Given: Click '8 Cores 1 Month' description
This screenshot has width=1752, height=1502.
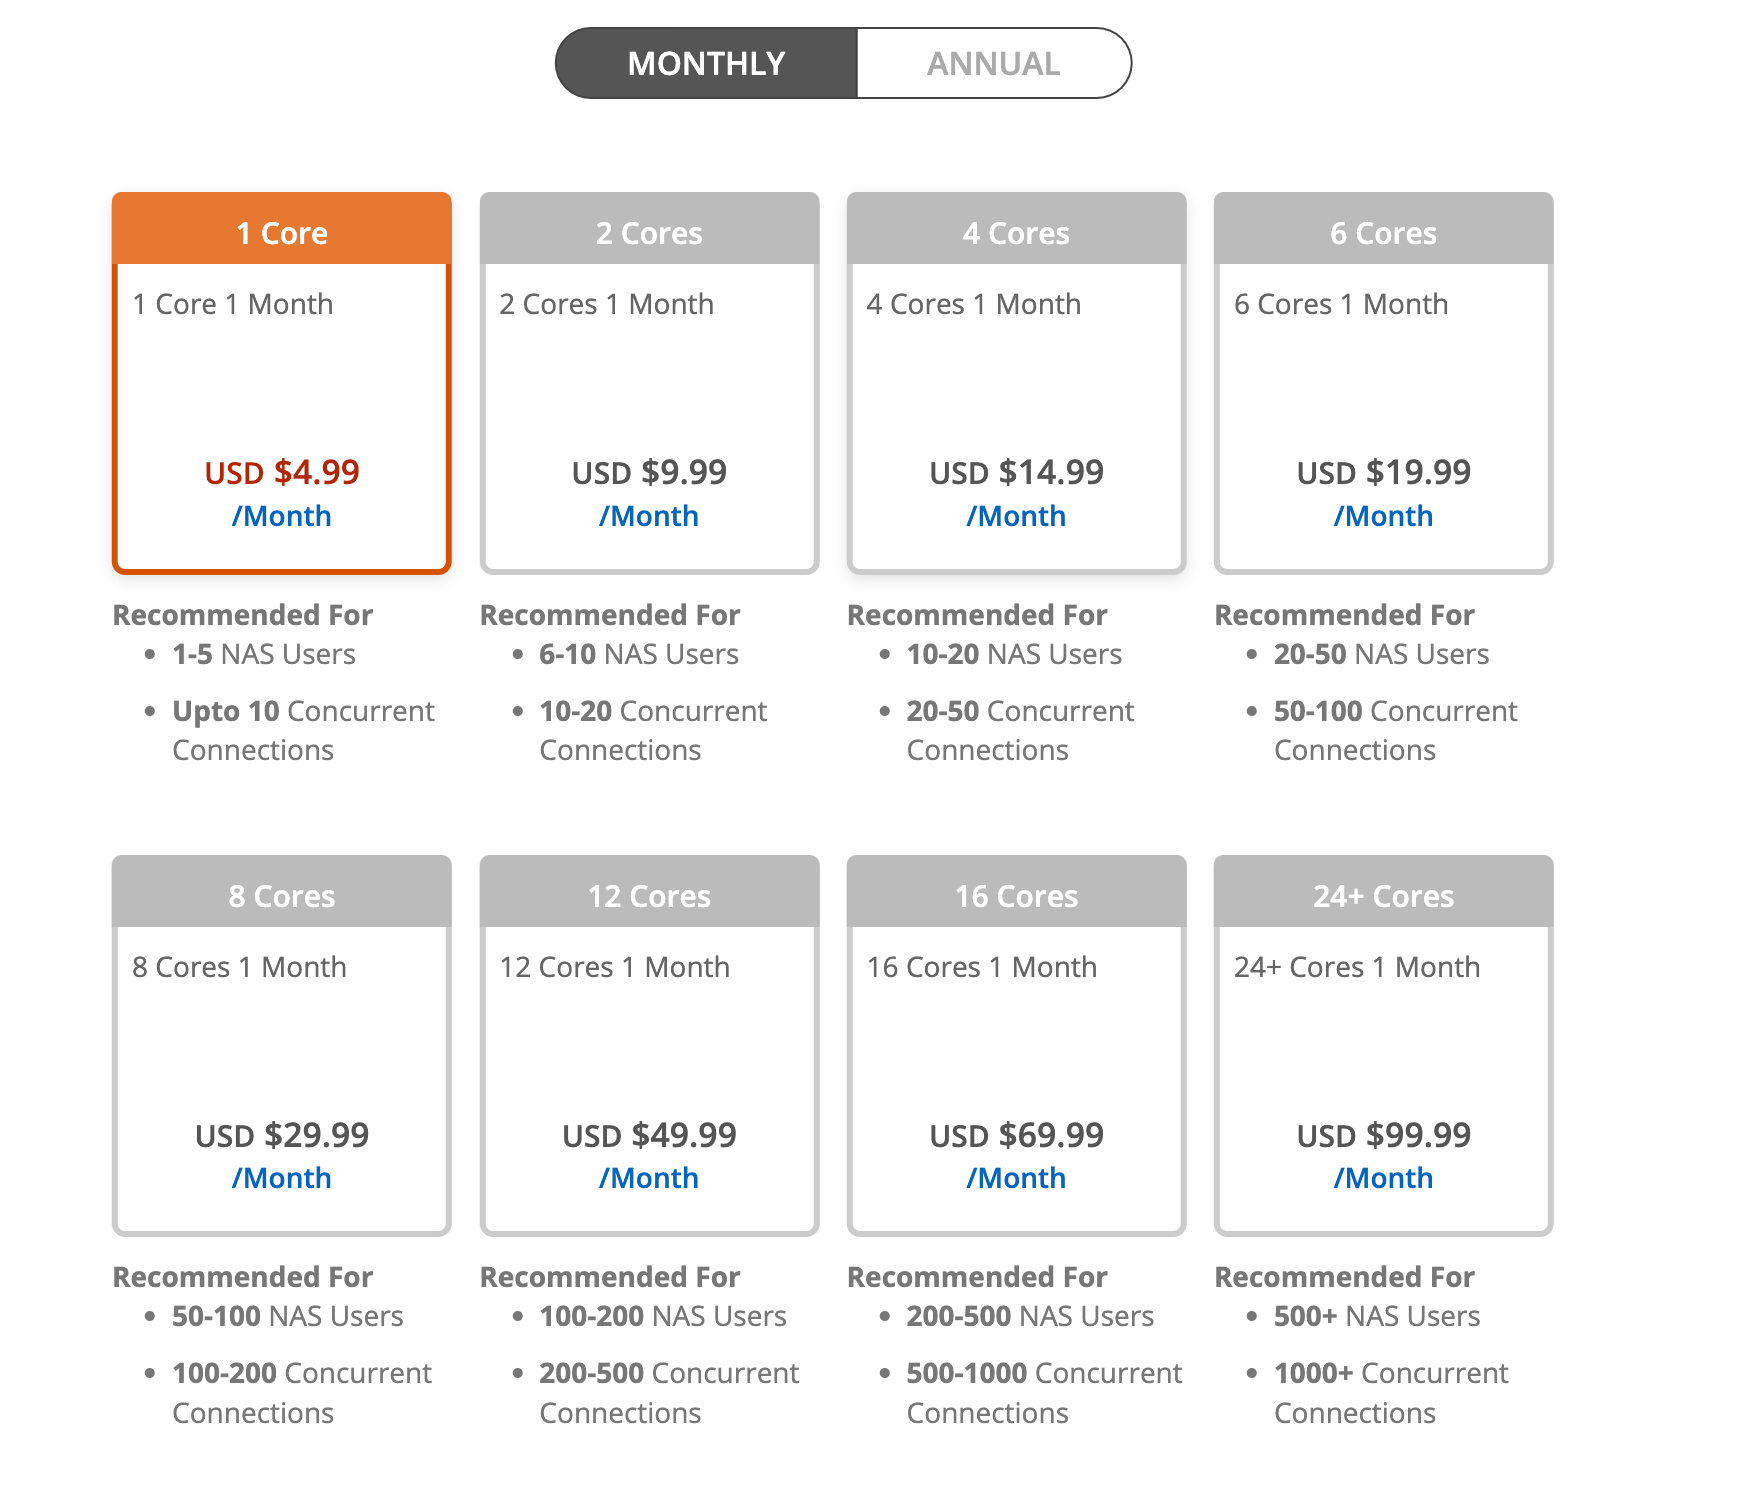Looking at the screenshot, I should pyautogui.click(x=239, y=967).
